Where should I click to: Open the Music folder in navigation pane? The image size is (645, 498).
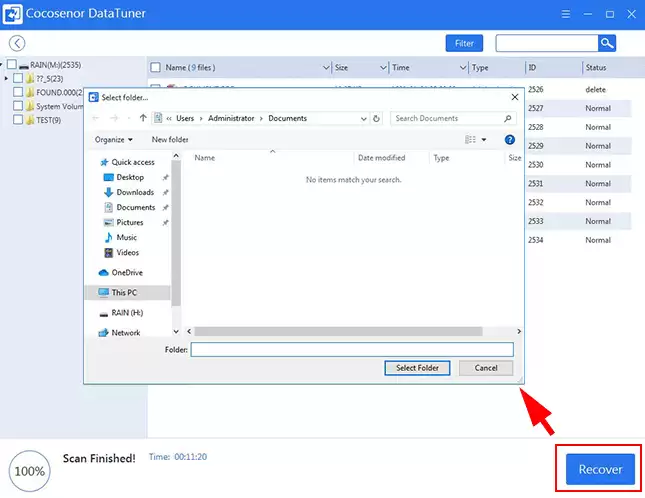coord(127,237)
